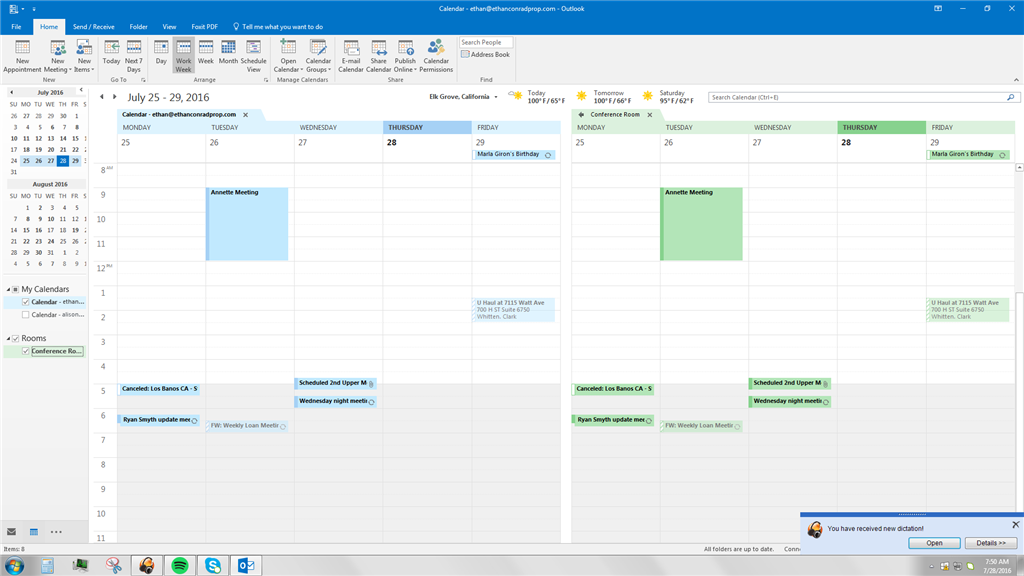Screen dimensions: 1024x576
Task: Switch to the Folder ribbon tab
Action: [x=138, y=27]
